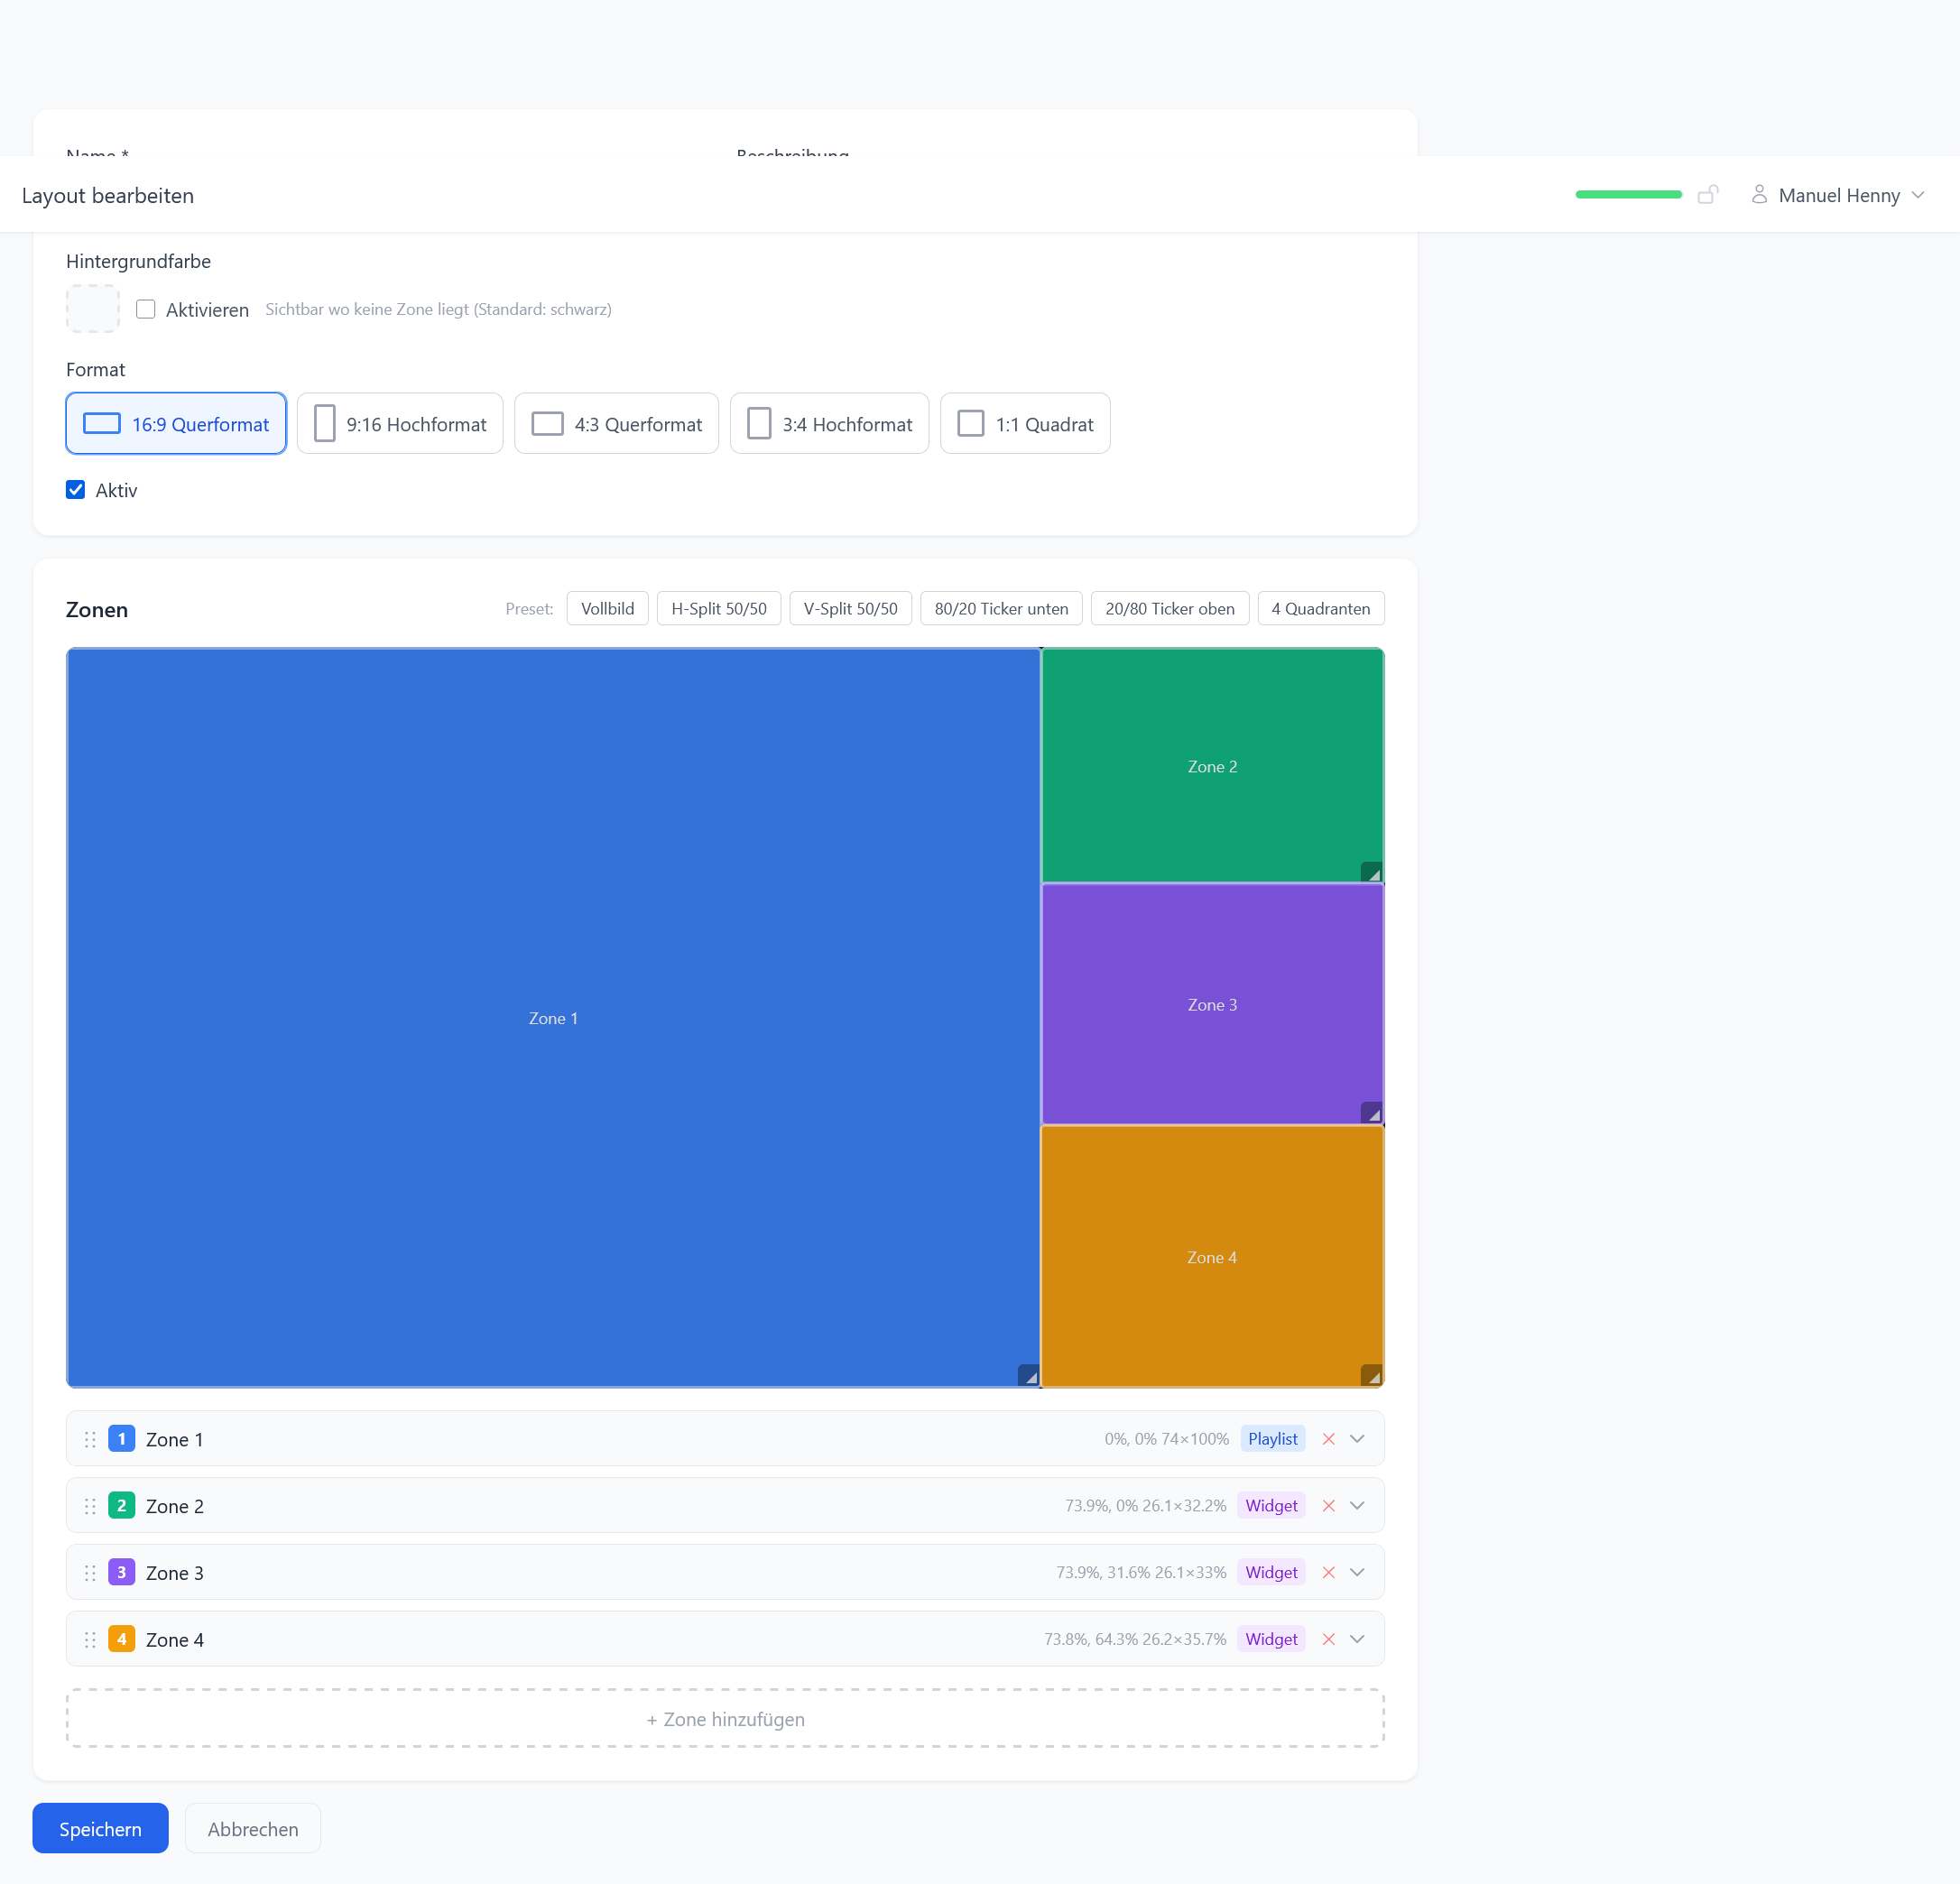
Task: Click the Speichern button
Action: pos(100,1828)
